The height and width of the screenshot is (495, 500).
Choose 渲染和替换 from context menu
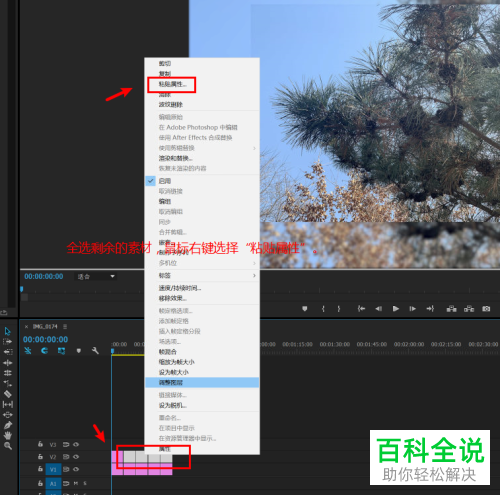[x=175, y=158]
